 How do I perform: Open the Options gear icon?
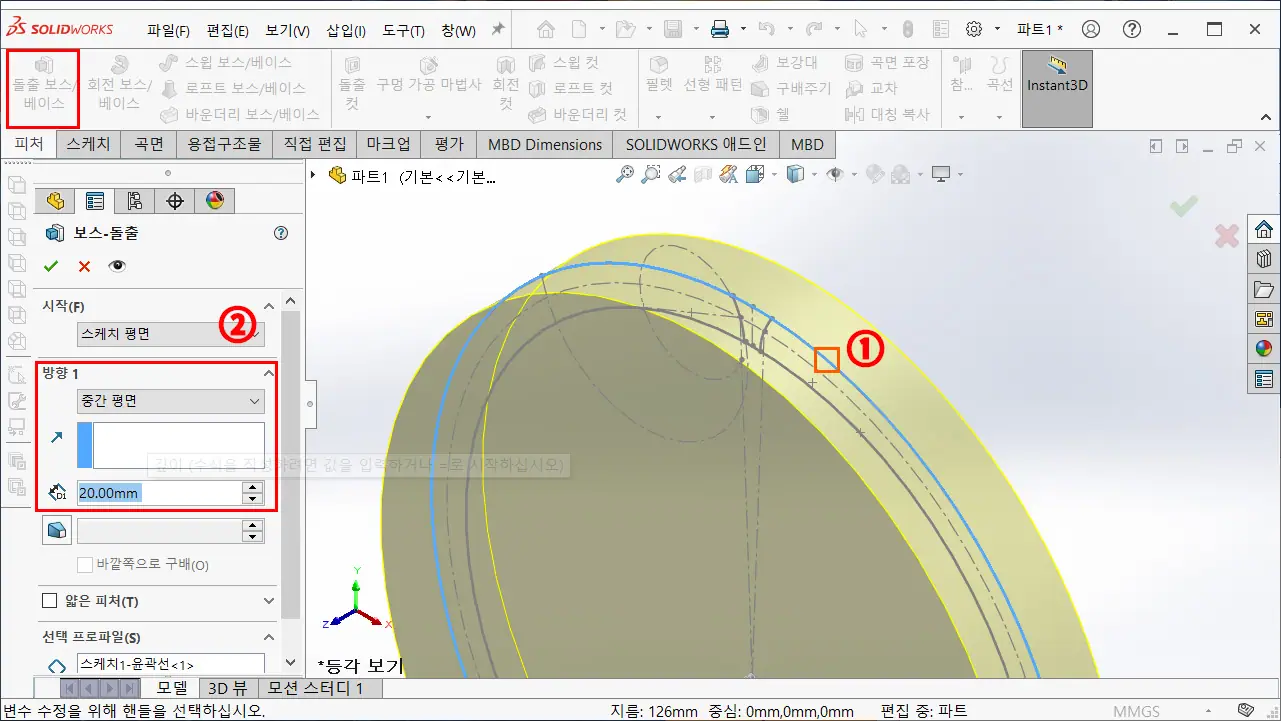pos(975,29)
